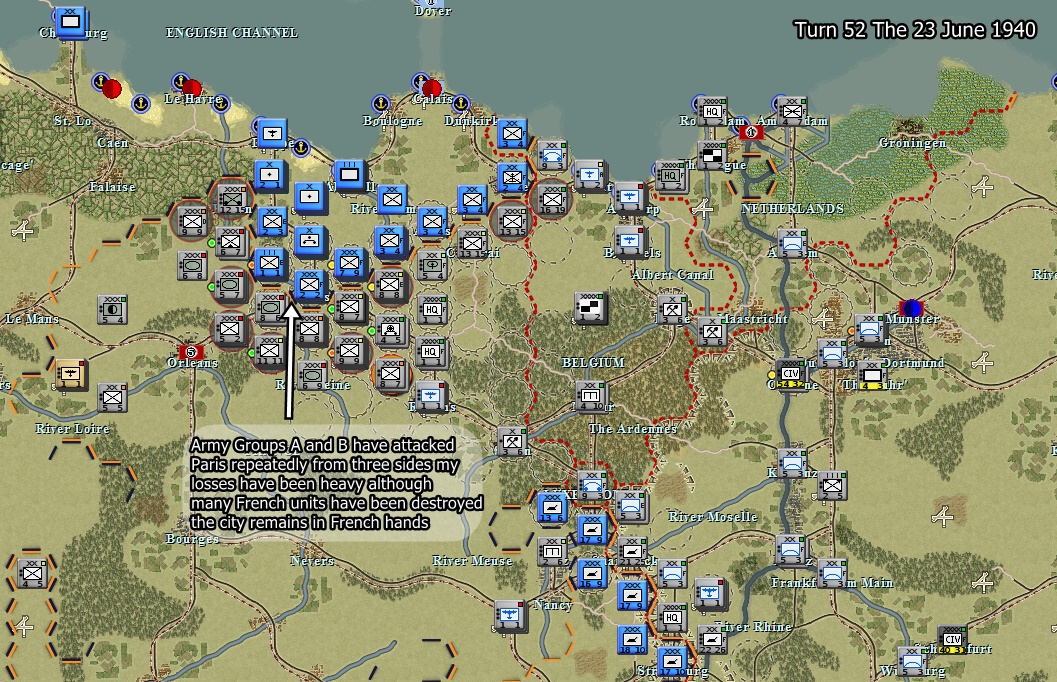Image resolution: width=1057 pixels, height=682 pixels.
Task: Select the engineer unit at Maastricht
Action: click(x=712, y=332)
